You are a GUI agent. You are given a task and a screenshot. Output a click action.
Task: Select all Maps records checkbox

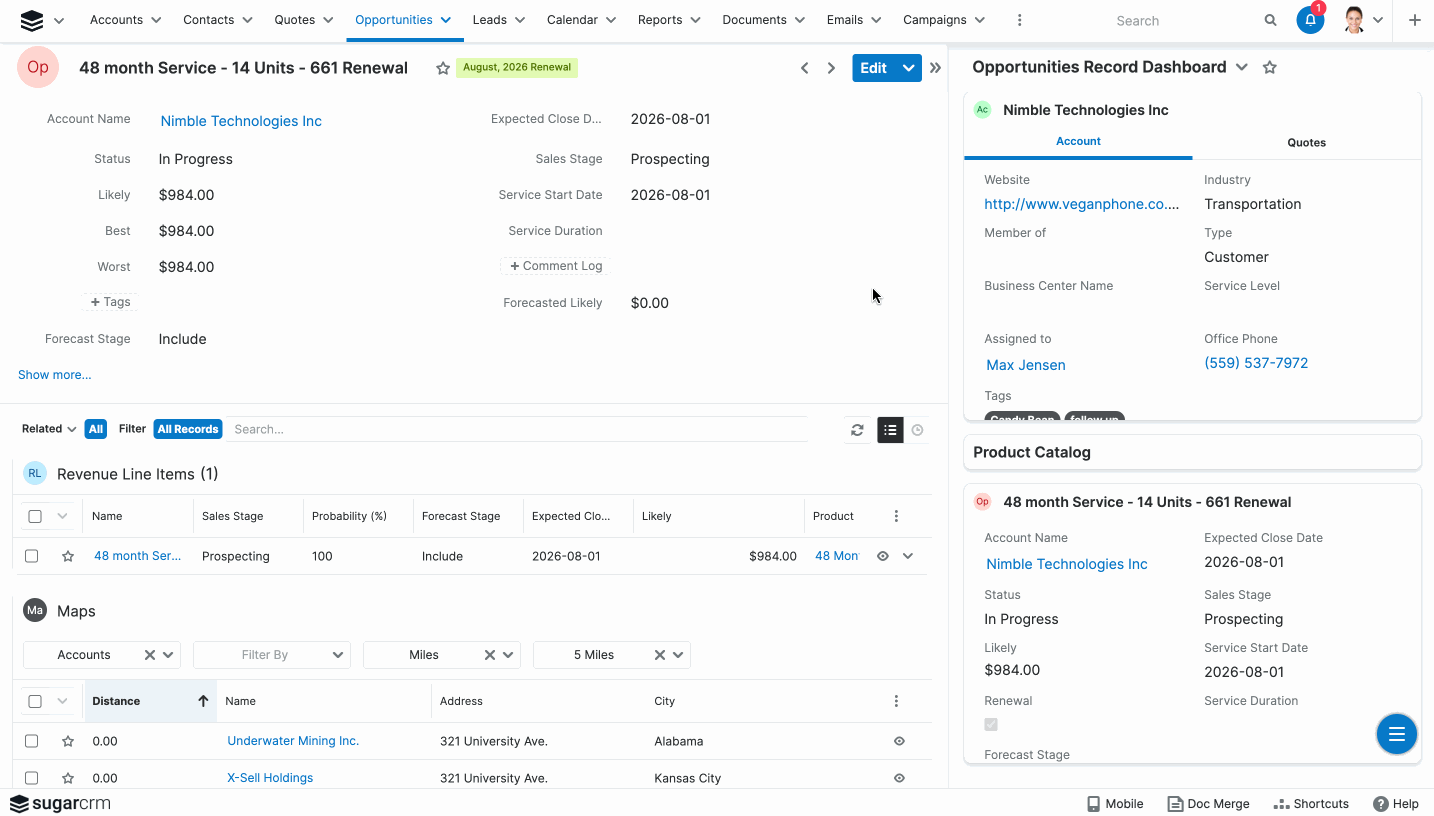tap(35, 701)
